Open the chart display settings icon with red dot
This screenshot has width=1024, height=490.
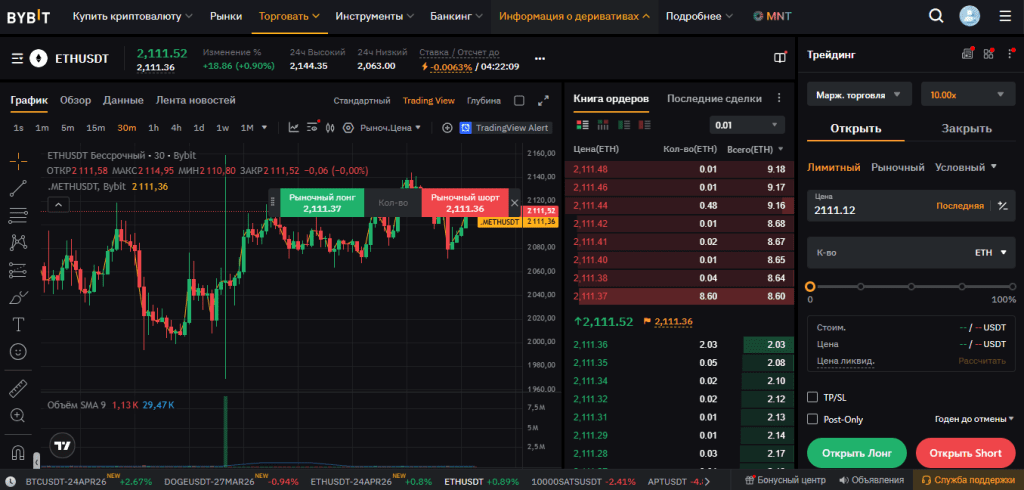coord(312,127)
